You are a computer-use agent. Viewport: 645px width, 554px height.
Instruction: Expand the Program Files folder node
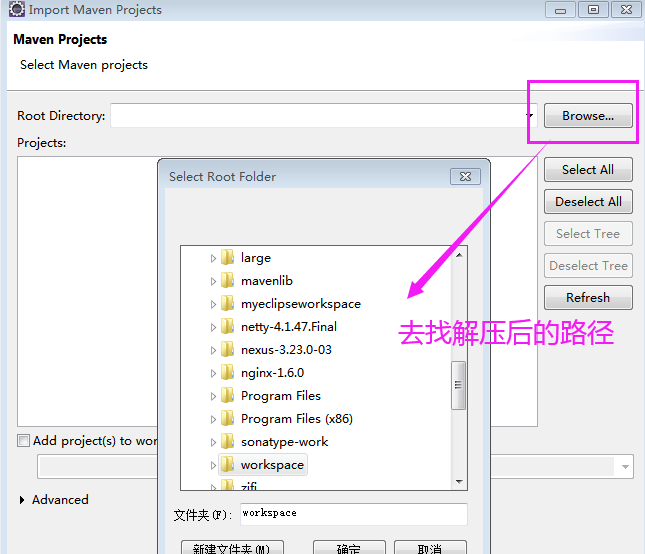[213, 396]
